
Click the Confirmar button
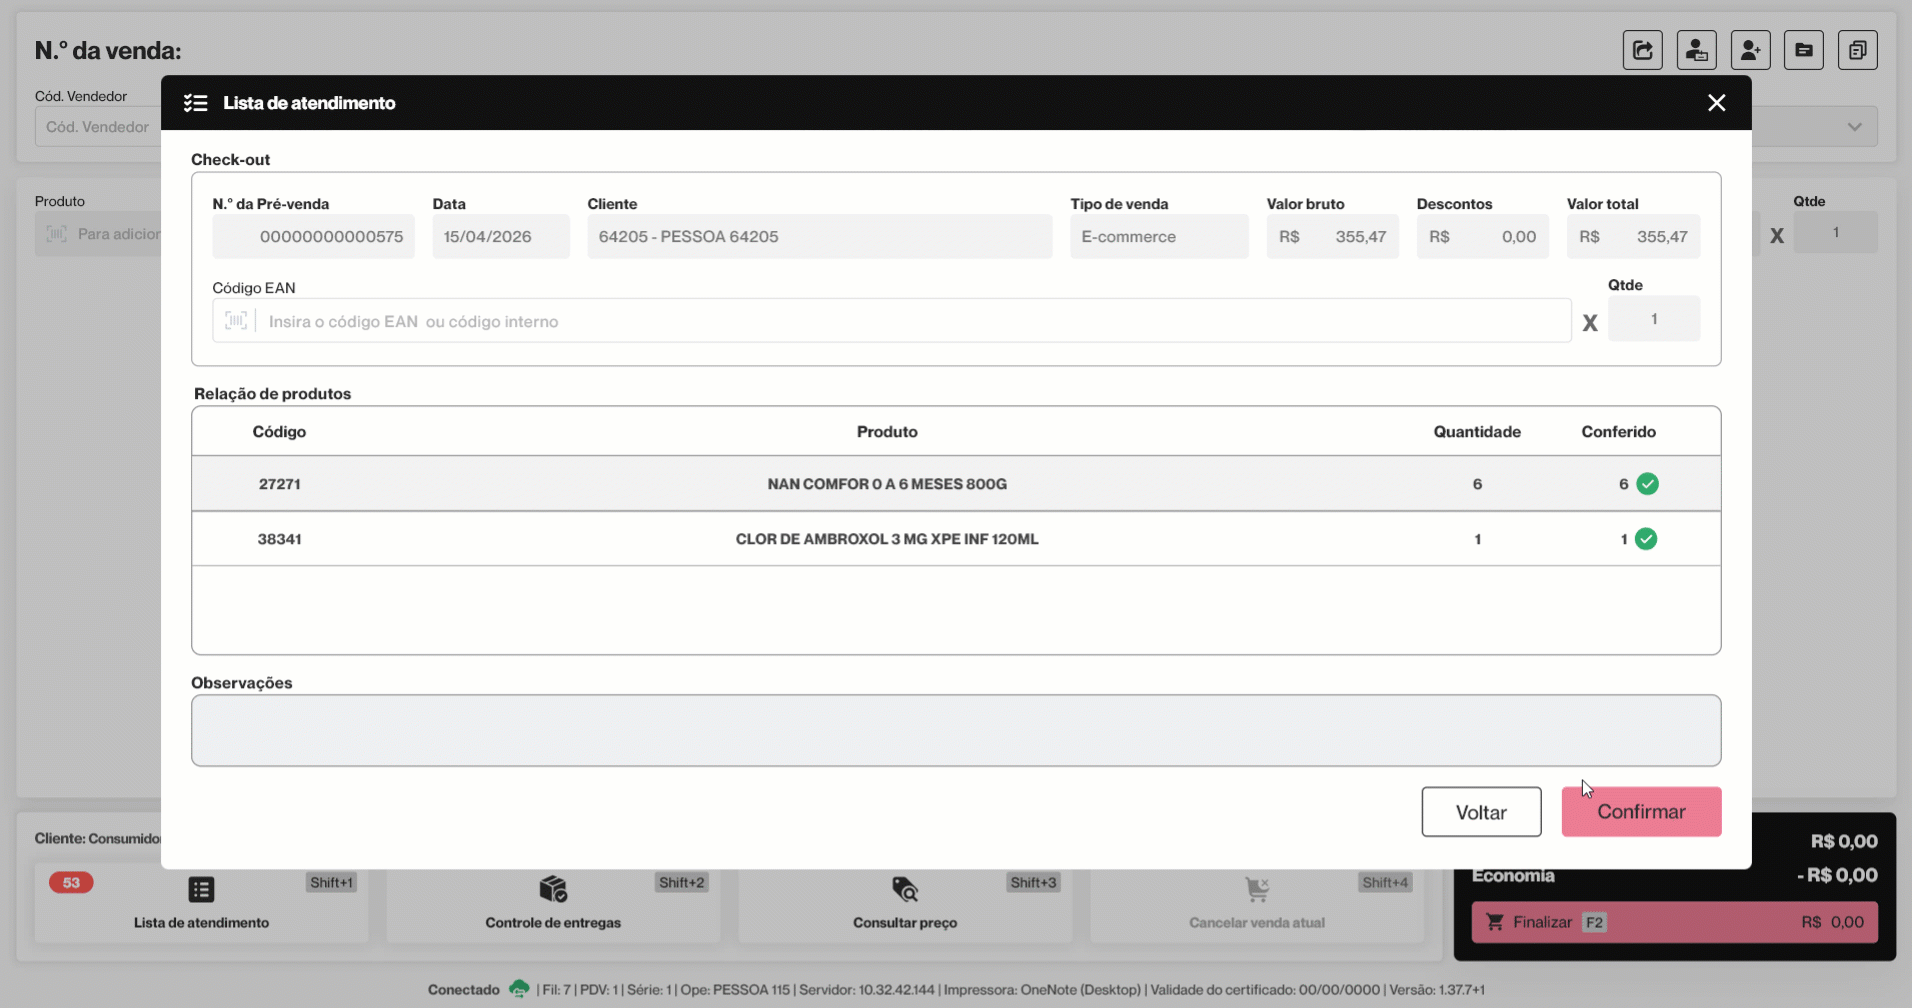[x=1641, y=811]
